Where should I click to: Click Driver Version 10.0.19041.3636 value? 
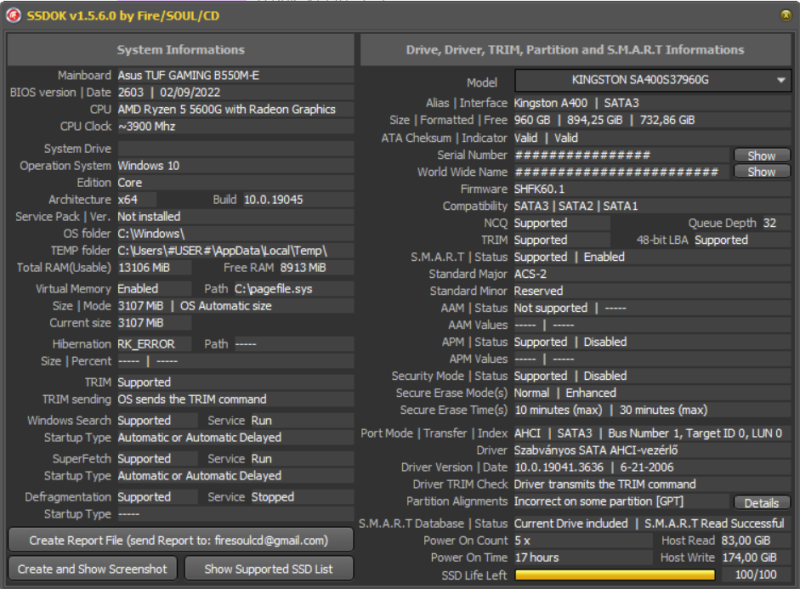click(559, 468)
